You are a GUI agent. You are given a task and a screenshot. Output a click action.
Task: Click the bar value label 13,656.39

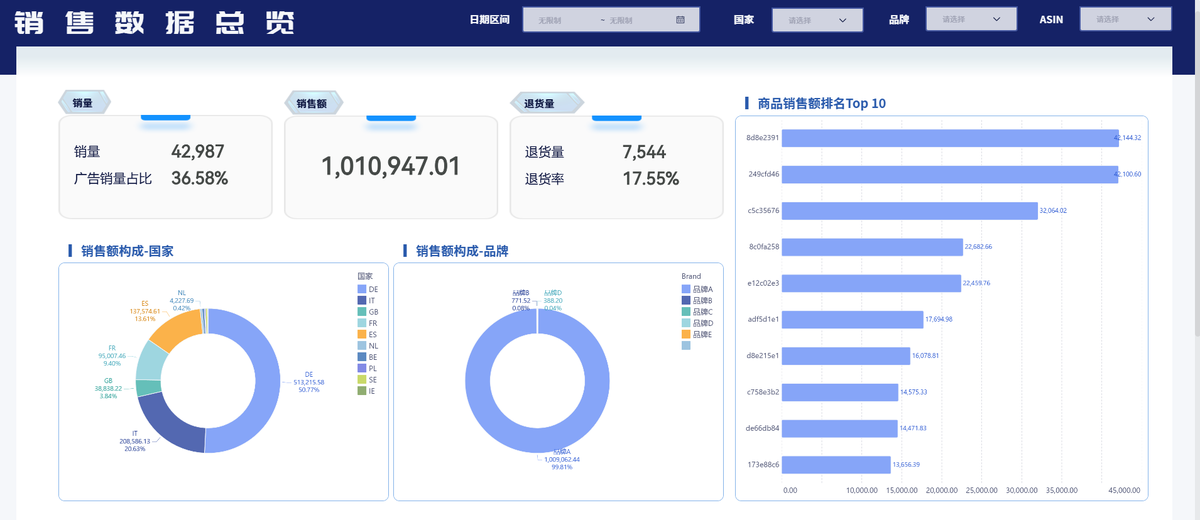coord(906,464)
